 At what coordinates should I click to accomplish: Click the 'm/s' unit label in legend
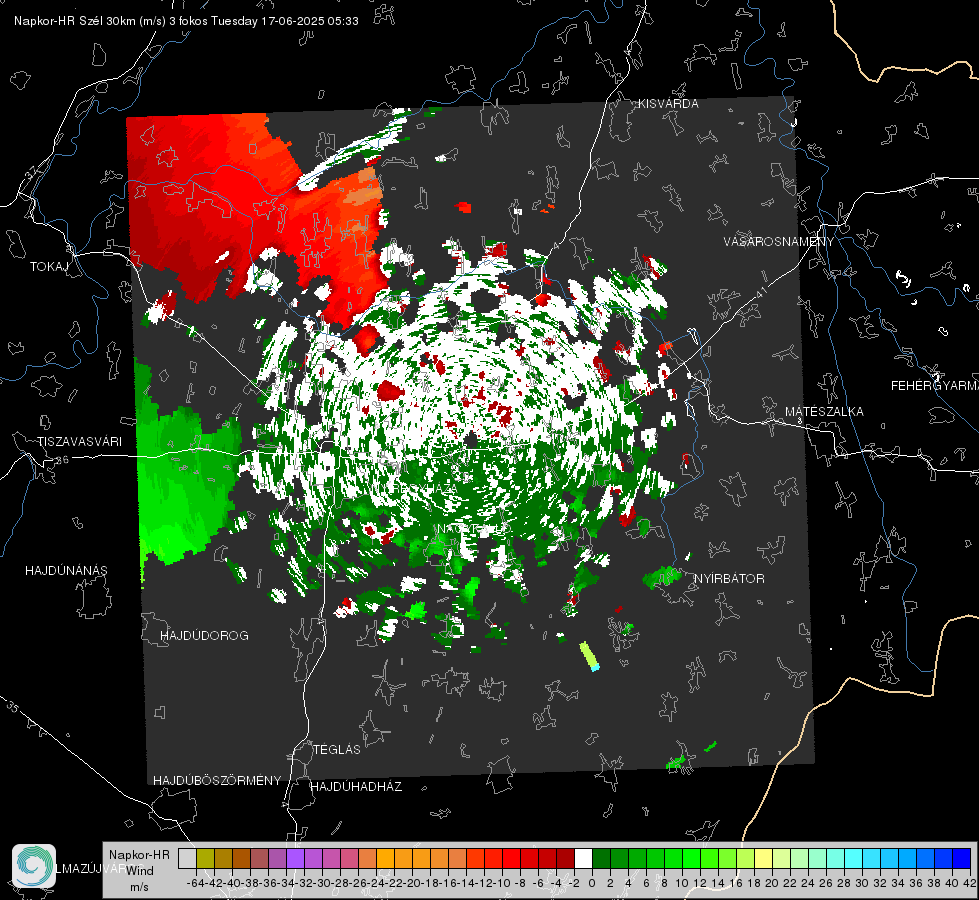pyautogui.click(x=139, y=887)
